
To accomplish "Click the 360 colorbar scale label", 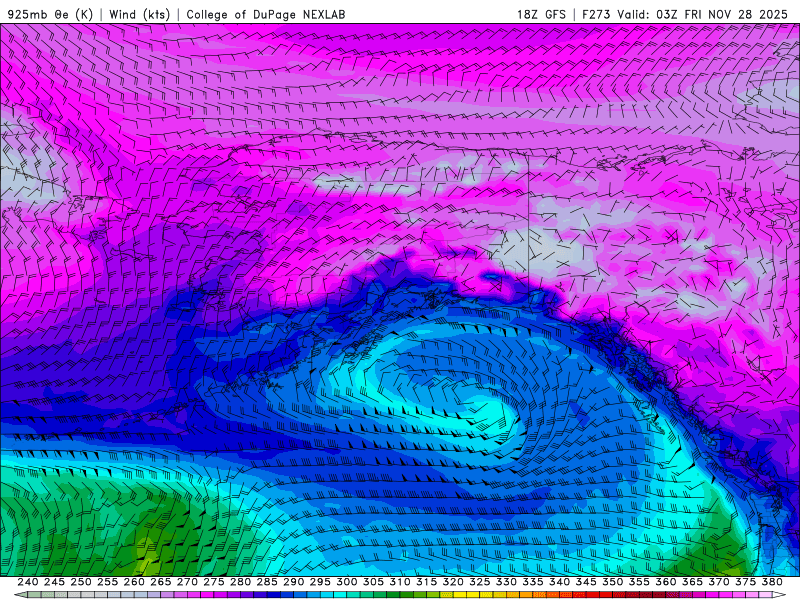I will point(666,582).
